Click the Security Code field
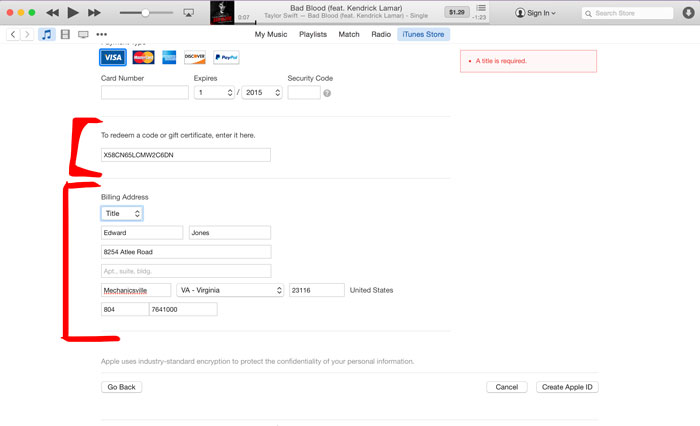This screenshot has height=426, width=700. pyautogui.click(x=304, y=92)
